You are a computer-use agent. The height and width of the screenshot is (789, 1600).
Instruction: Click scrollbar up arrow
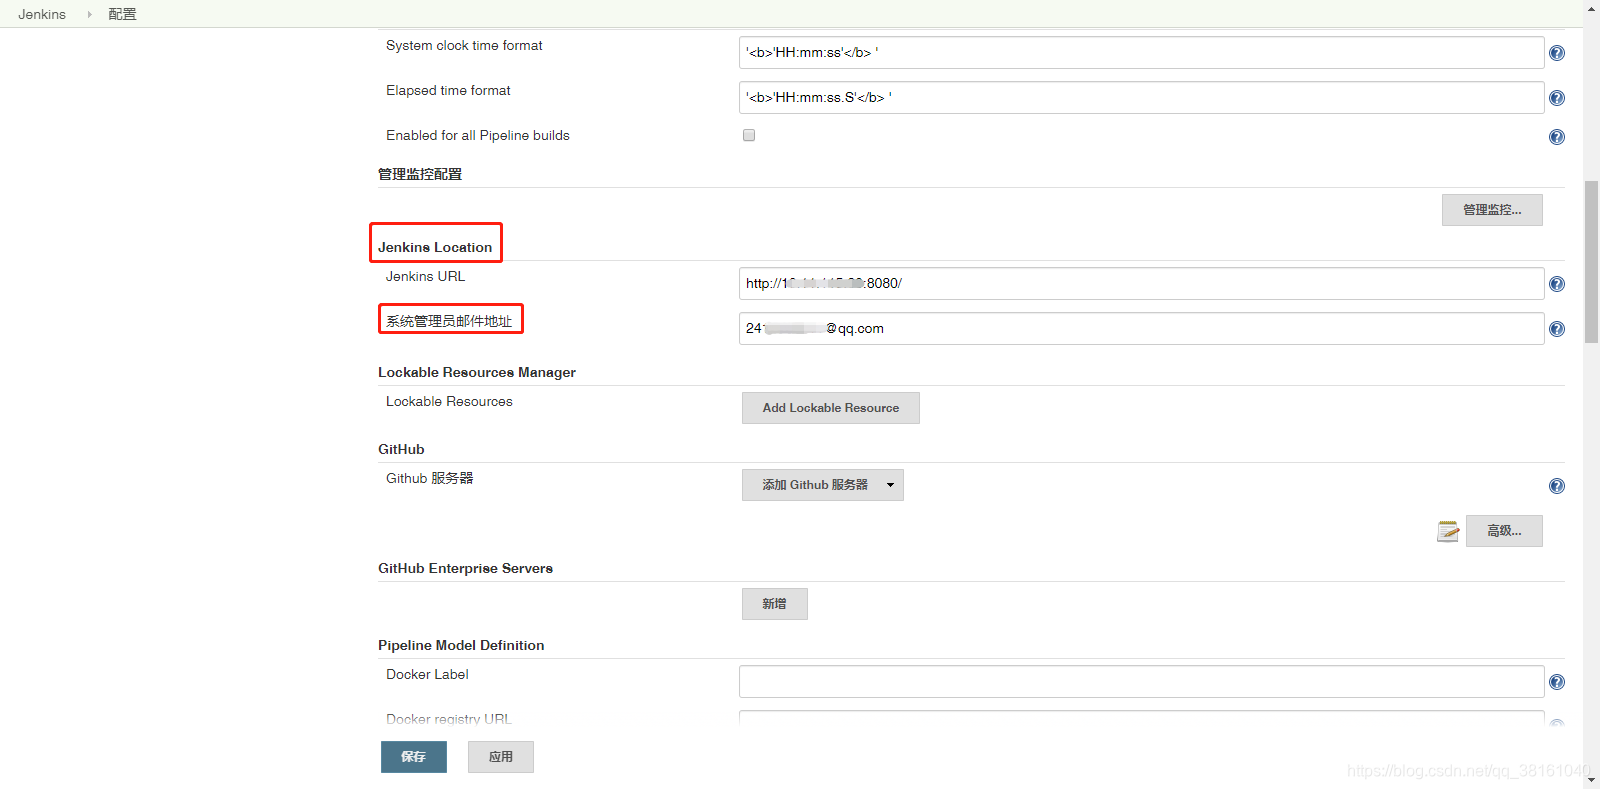coord(1591,8)
